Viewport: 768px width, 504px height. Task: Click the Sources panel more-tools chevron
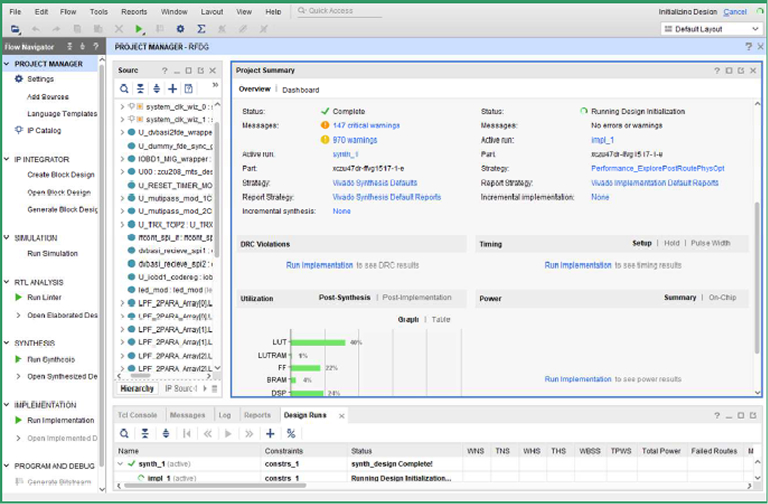click(215, 85)
